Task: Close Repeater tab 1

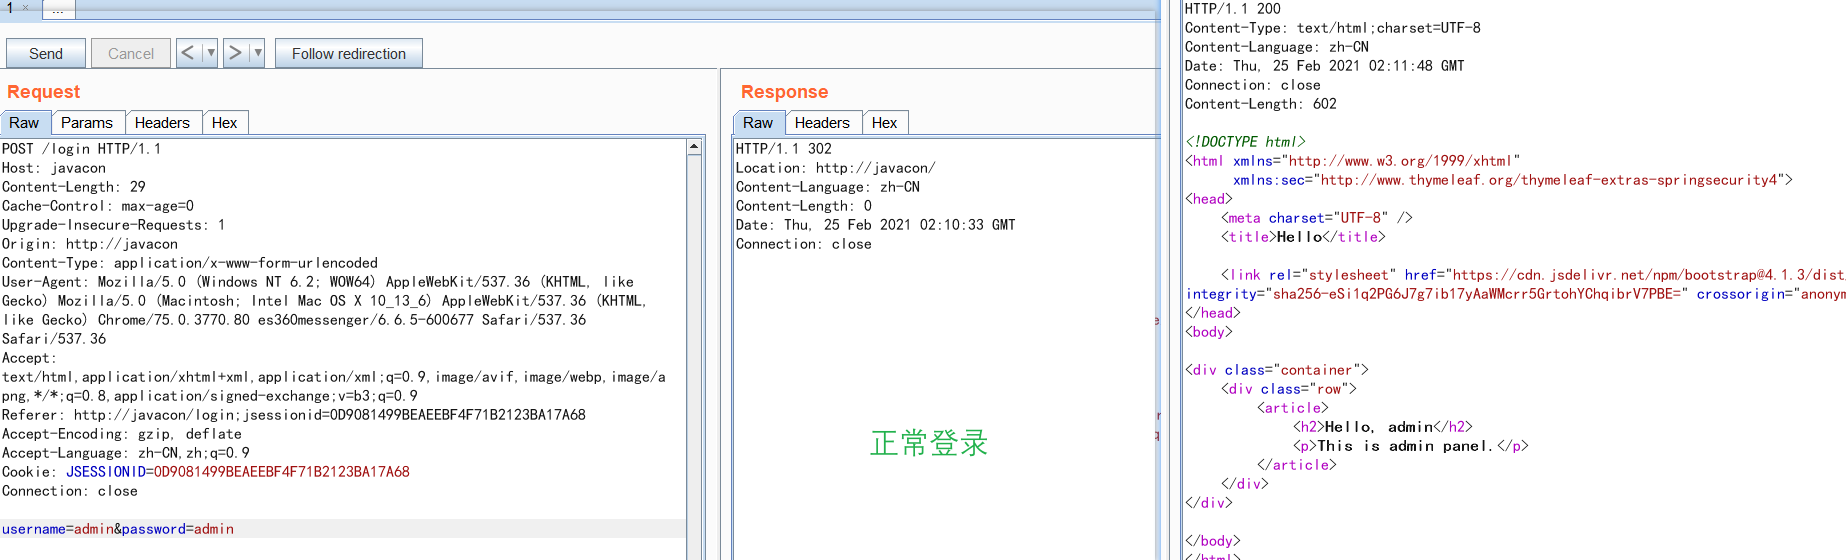Action: pyautogui.click(x=26, y=8)
